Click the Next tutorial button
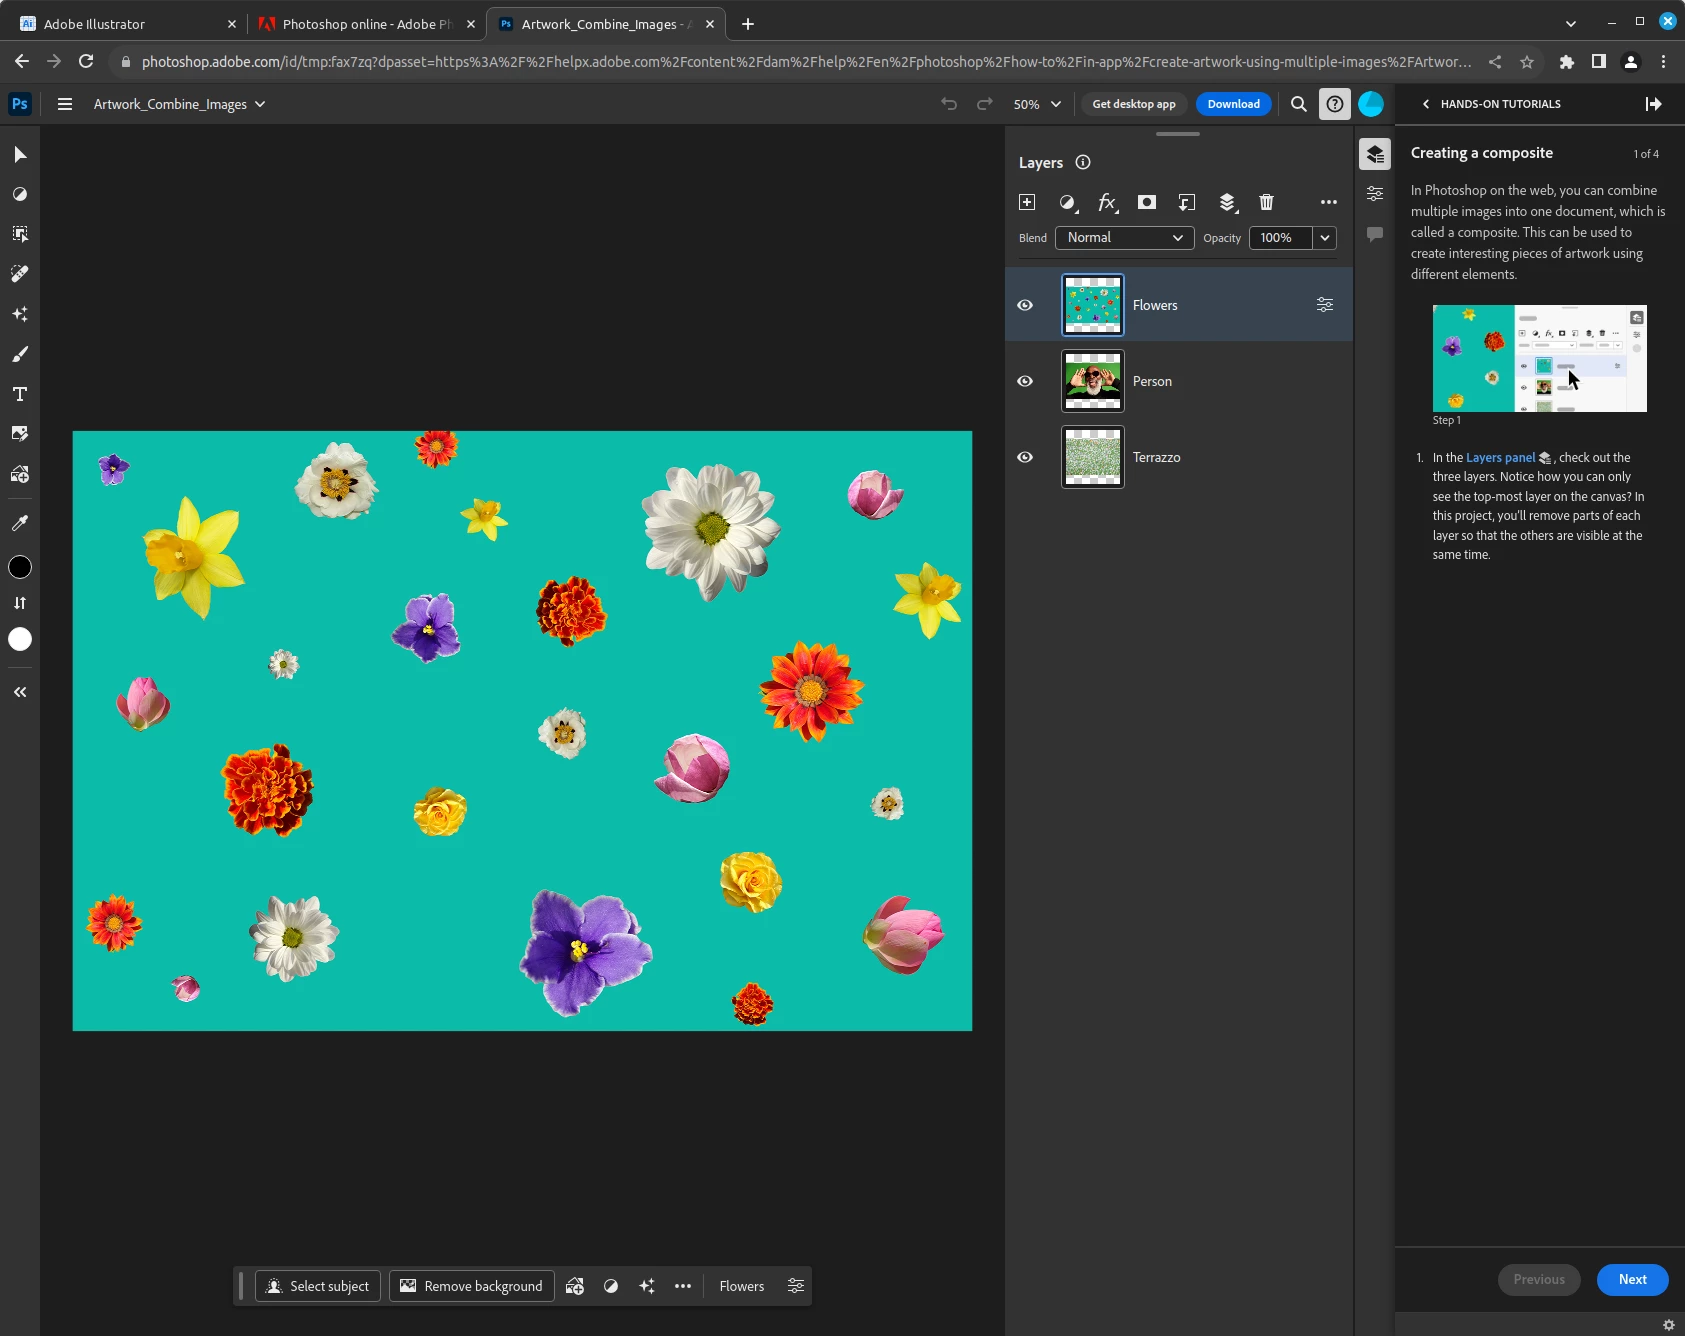The width and height of the screenshot is (1685, 1336). pyautogui.click(x=1632, y=1279)
